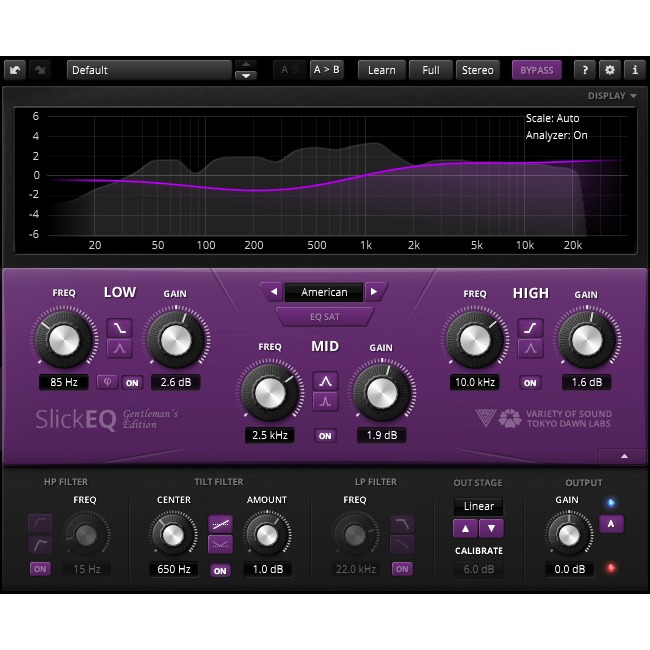Toggle the tilt filter ON switch
The image size is (650, 650).
[x=220, y=570]
